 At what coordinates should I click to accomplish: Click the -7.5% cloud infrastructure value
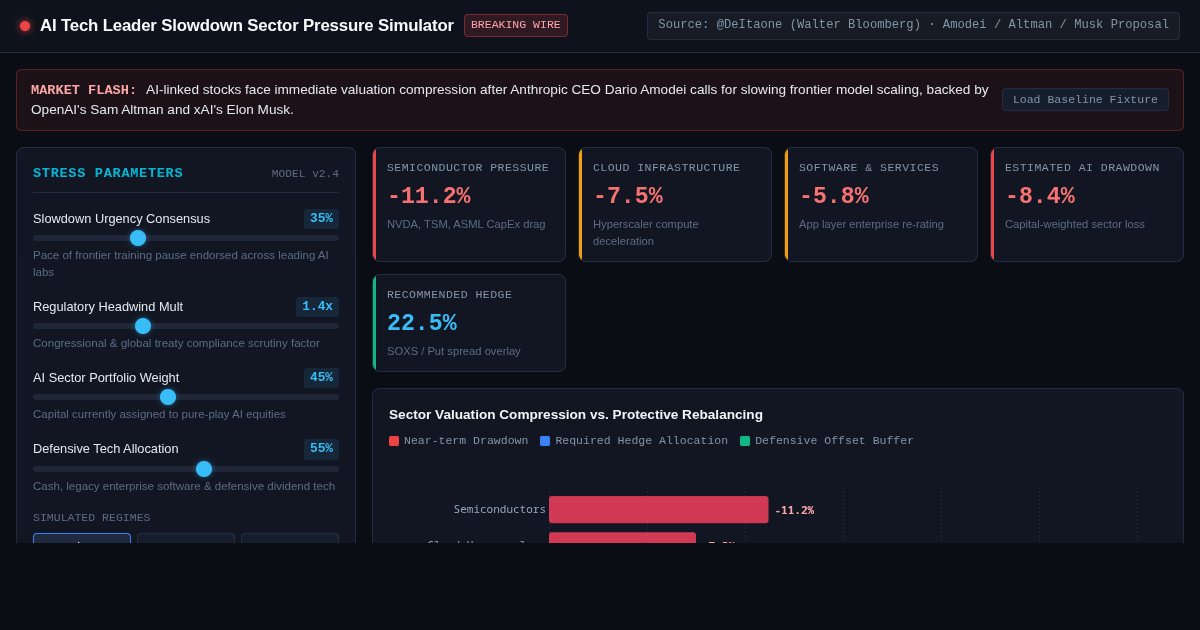(x=628, y=197)
